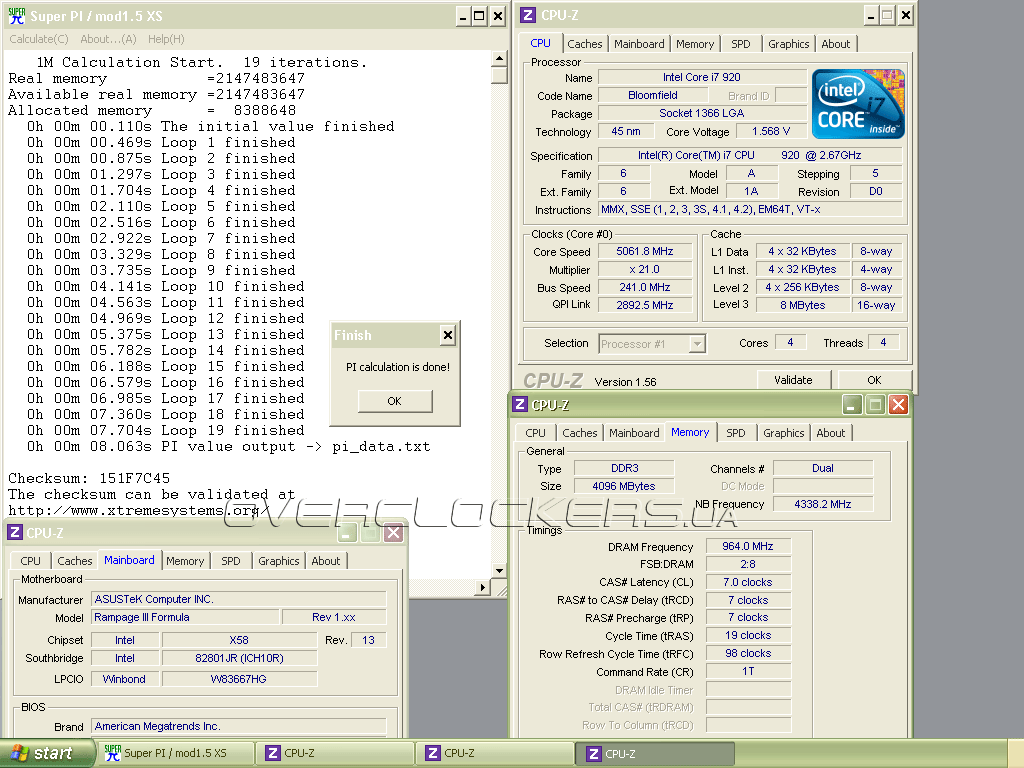This screenshot has height=768, width=1024.
Task: Open the Calculate(C) menu
Action: (39, 39)
